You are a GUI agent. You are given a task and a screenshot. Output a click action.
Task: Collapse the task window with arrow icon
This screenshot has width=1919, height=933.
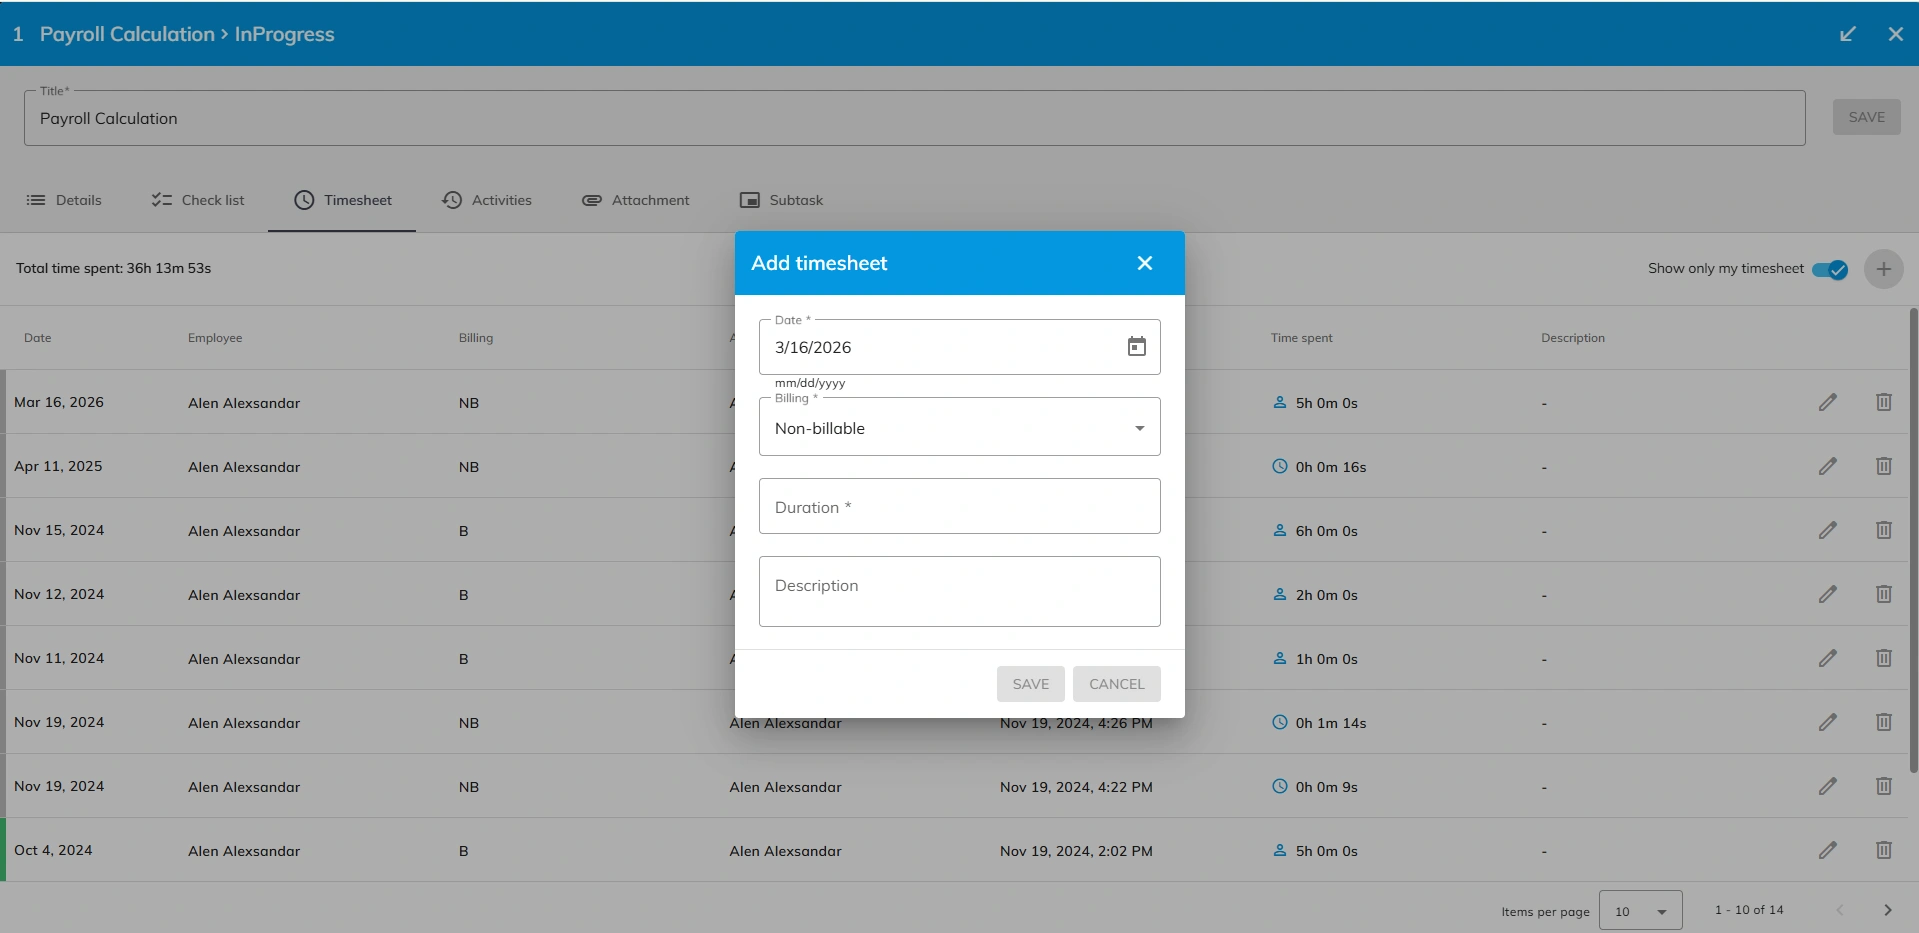pos(1847,34)
